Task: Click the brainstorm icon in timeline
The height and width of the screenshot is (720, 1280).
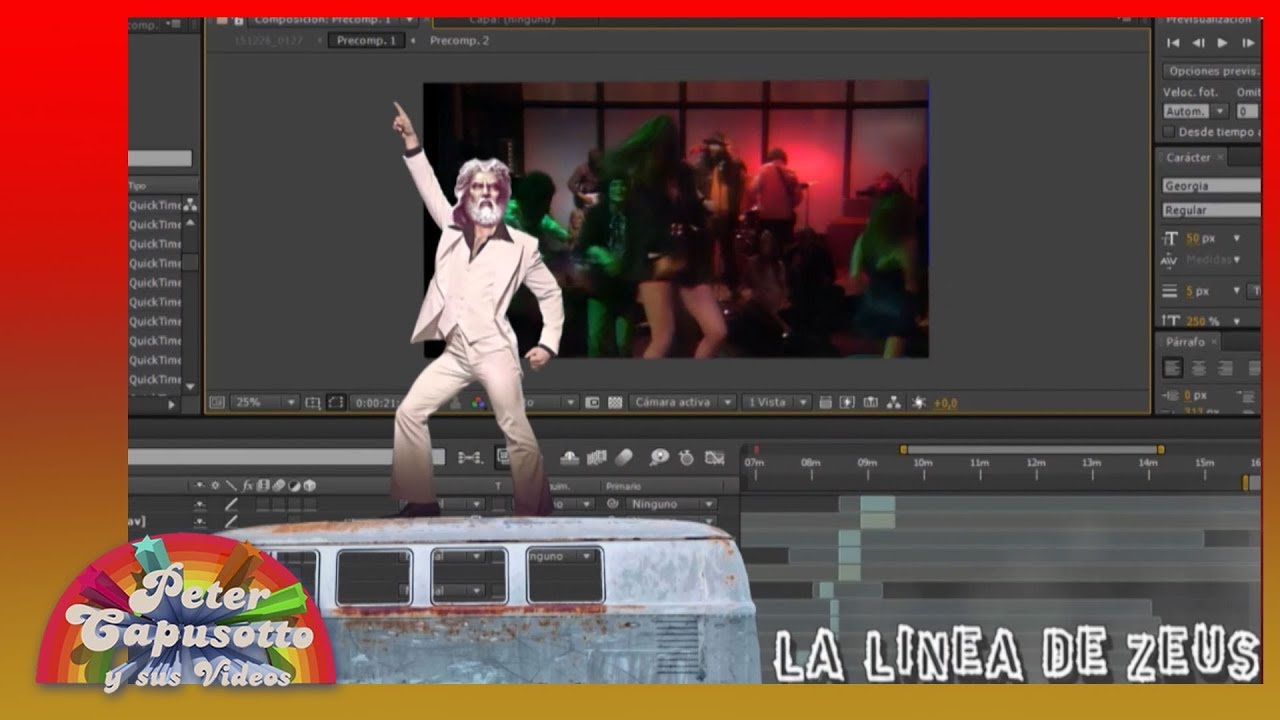Action: point(659,457)
